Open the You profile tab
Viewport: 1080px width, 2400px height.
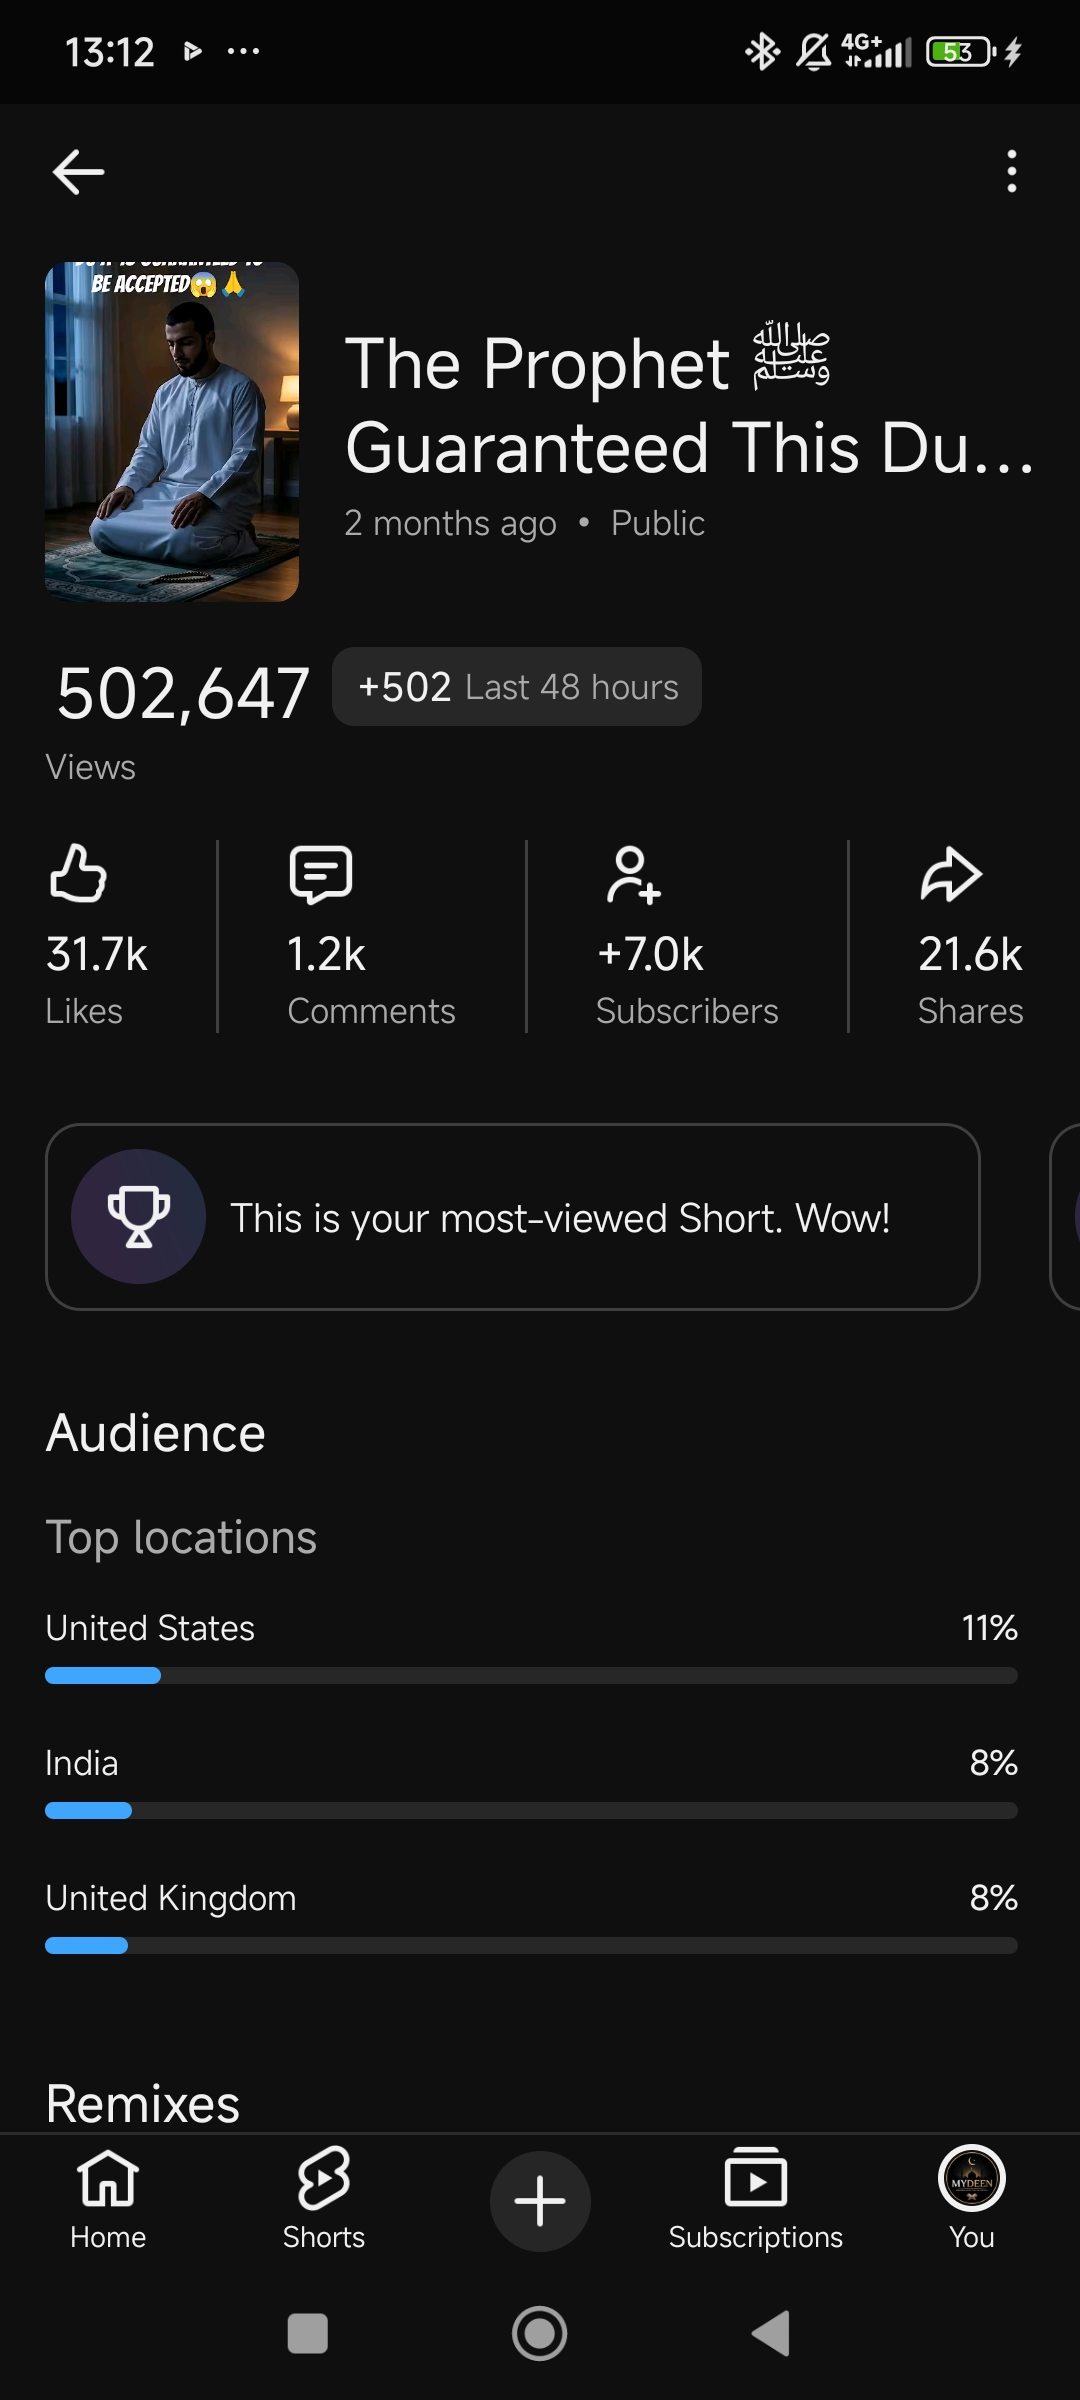pos(972,2199)
